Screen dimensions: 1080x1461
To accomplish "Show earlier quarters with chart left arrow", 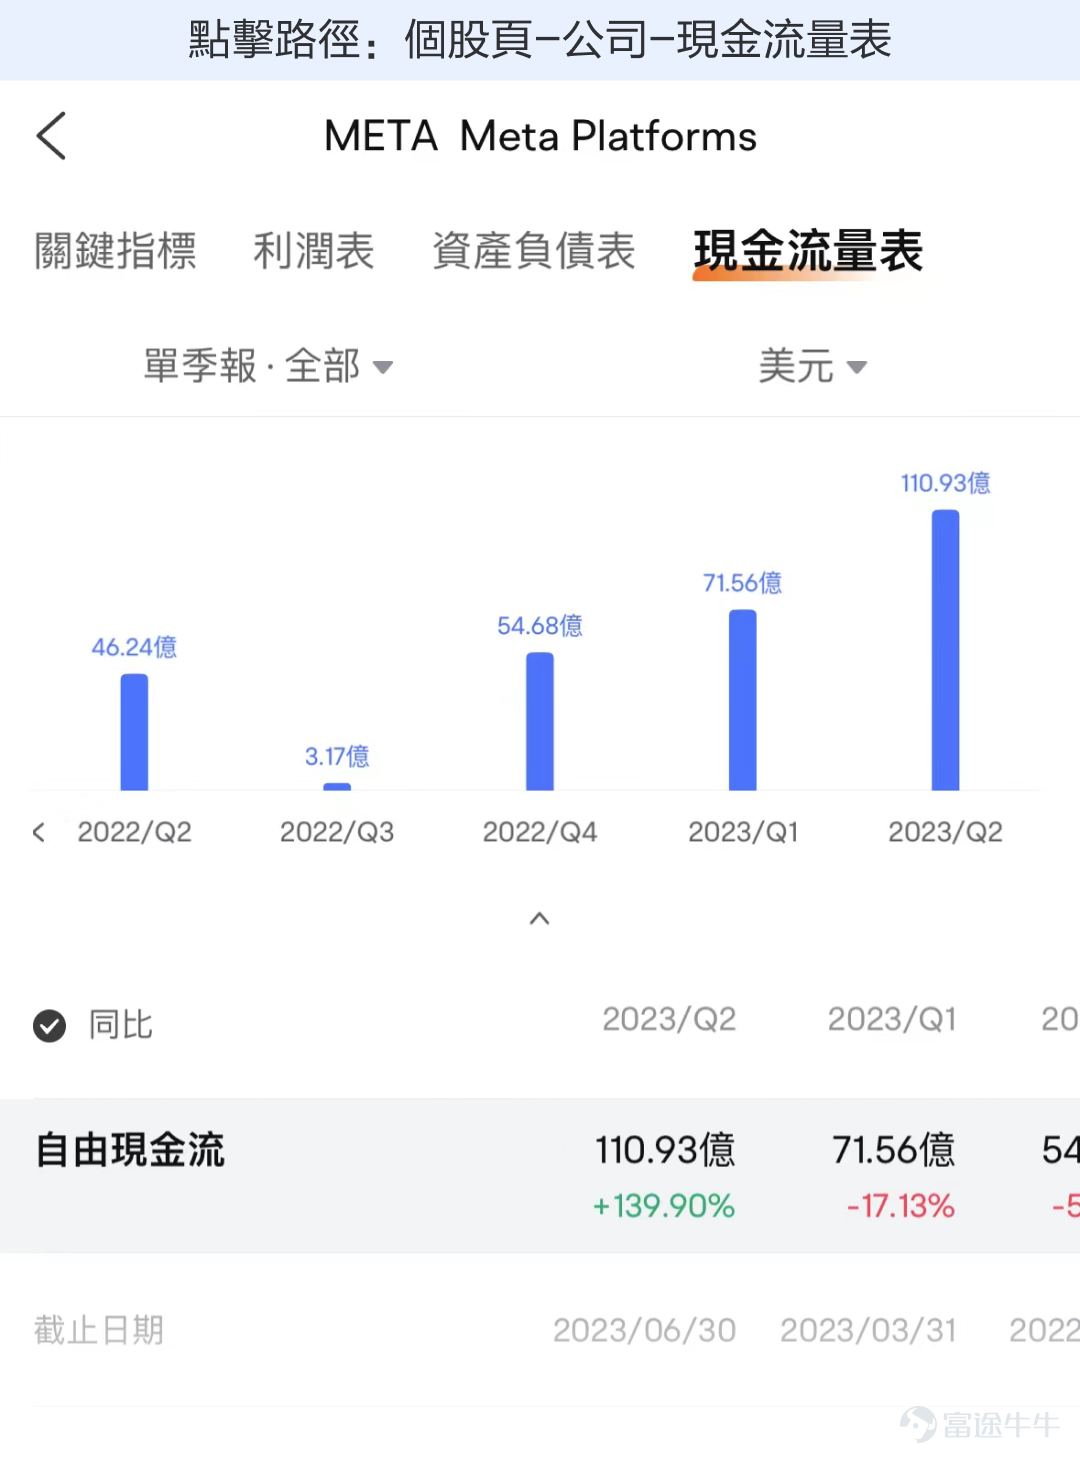I will point(39,832).
